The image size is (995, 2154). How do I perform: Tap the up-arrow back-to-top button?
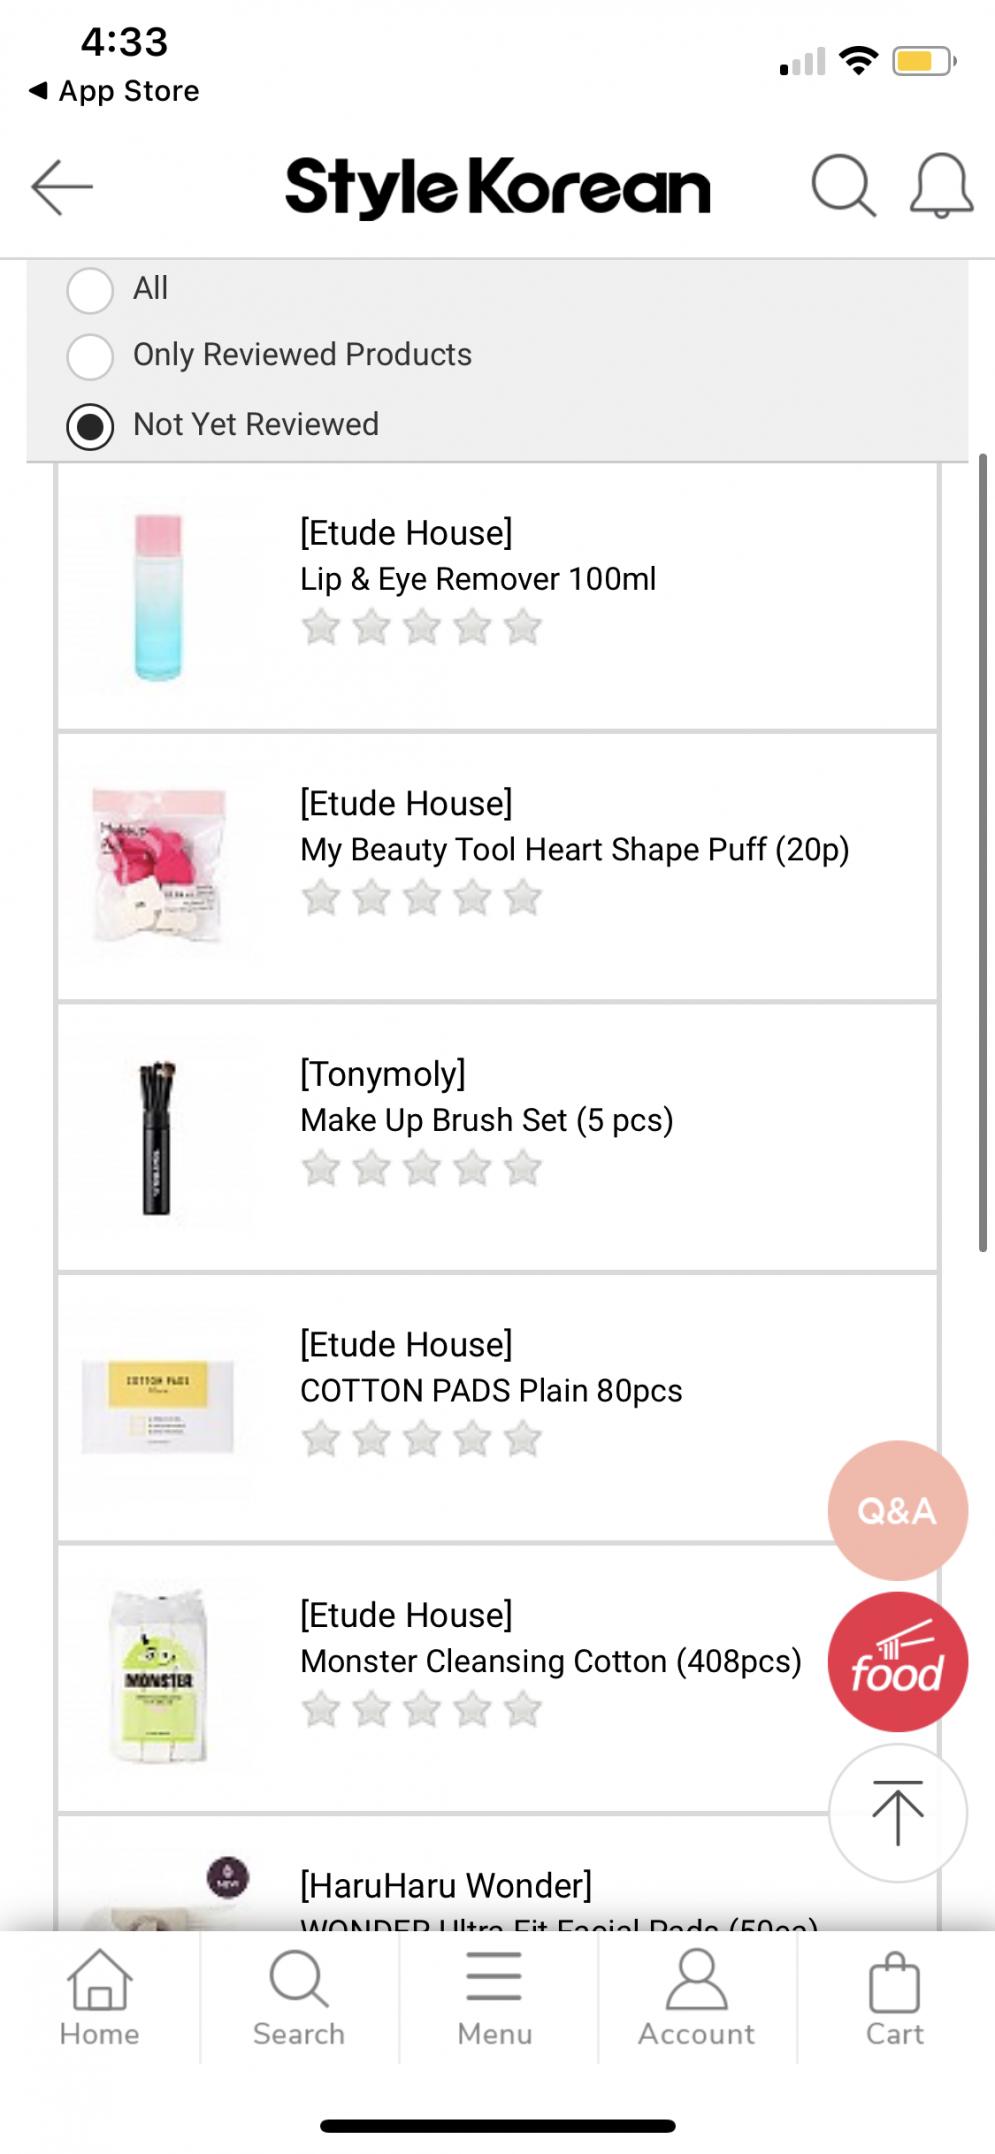[897, 1813]
